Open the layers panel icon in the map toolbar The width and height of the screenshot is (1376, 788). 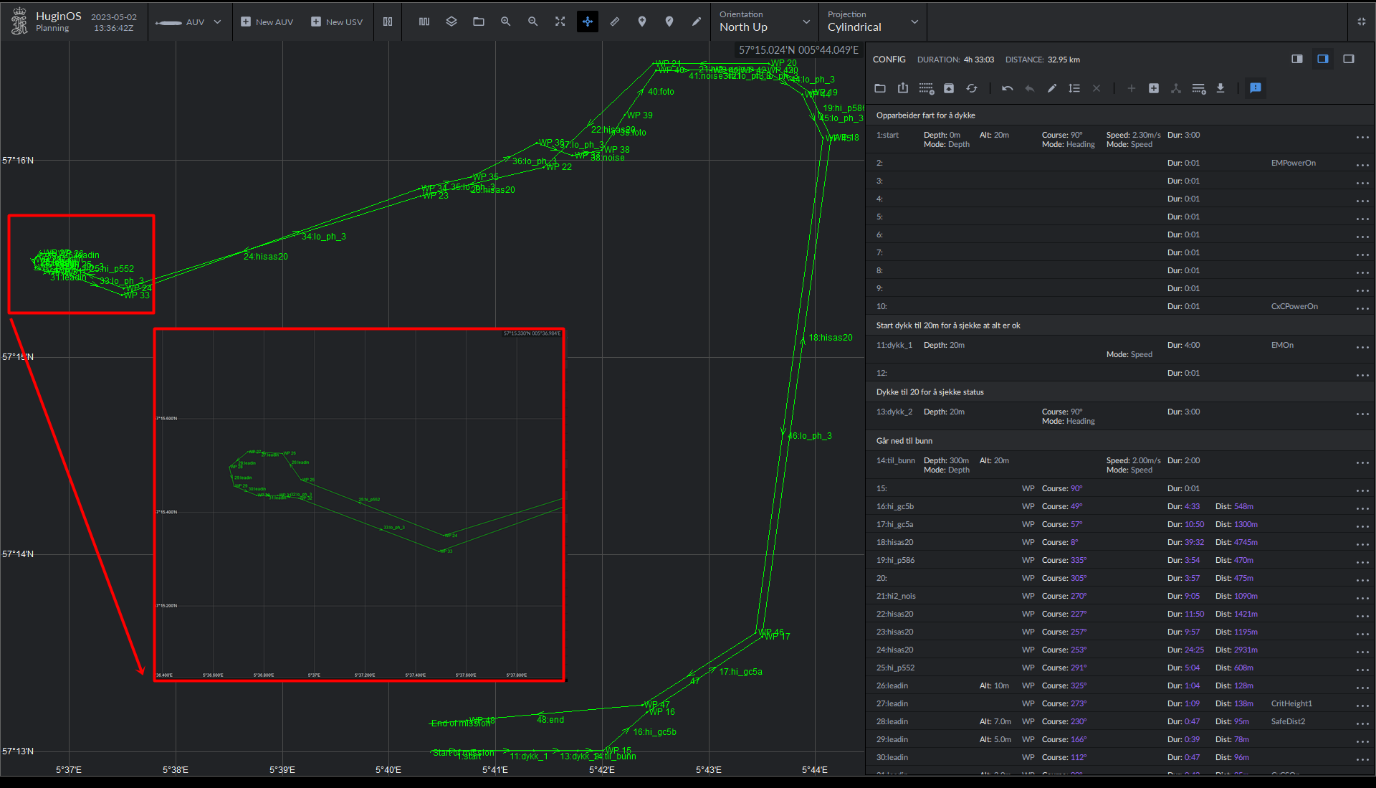pyautogui.click(x=451, y=21)
